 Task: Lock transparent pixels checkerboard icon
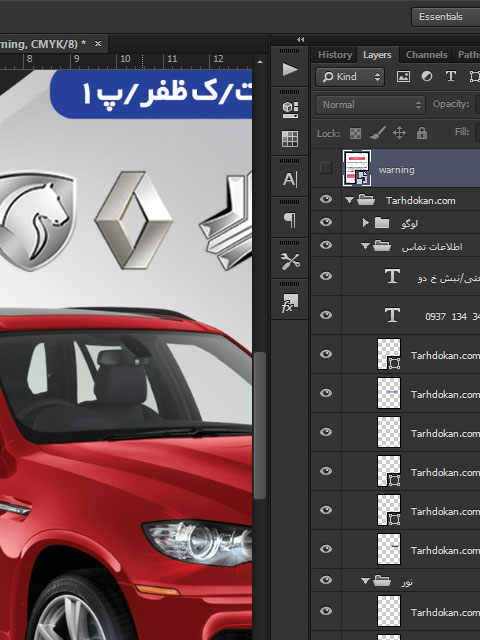point(356,133)
